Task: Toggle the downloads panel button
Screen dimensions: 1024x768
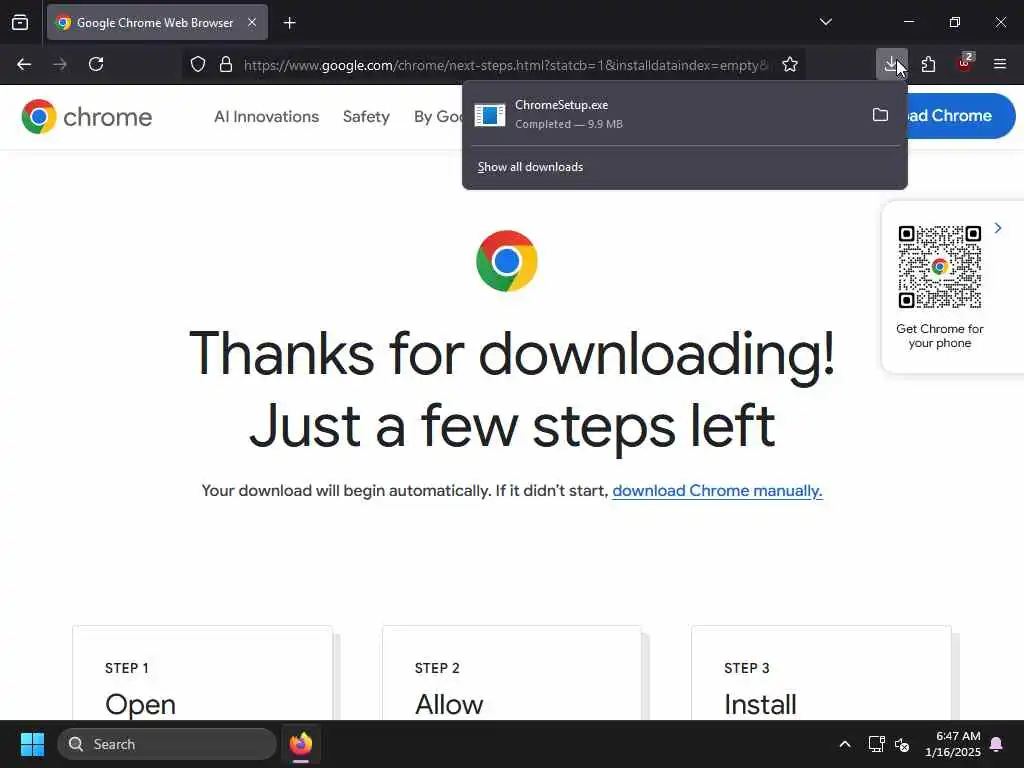Action: (x=891, y=64)
